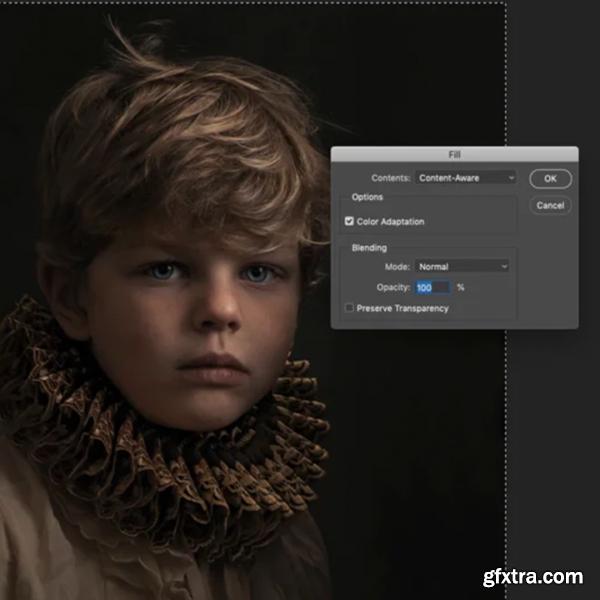Click the Fill dialog title bar

pos(454,155)
